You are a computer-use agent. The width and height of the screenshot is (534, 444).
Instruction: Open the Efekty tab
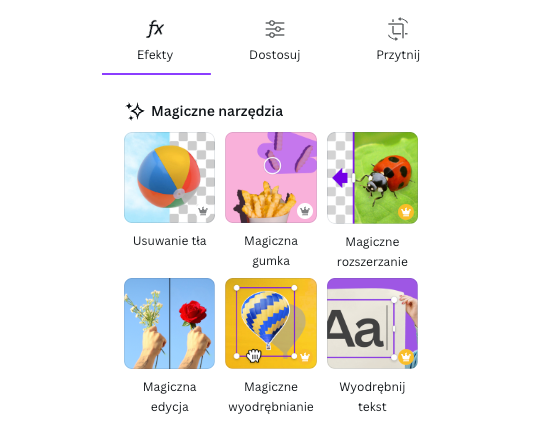click(x=156, y=41)
